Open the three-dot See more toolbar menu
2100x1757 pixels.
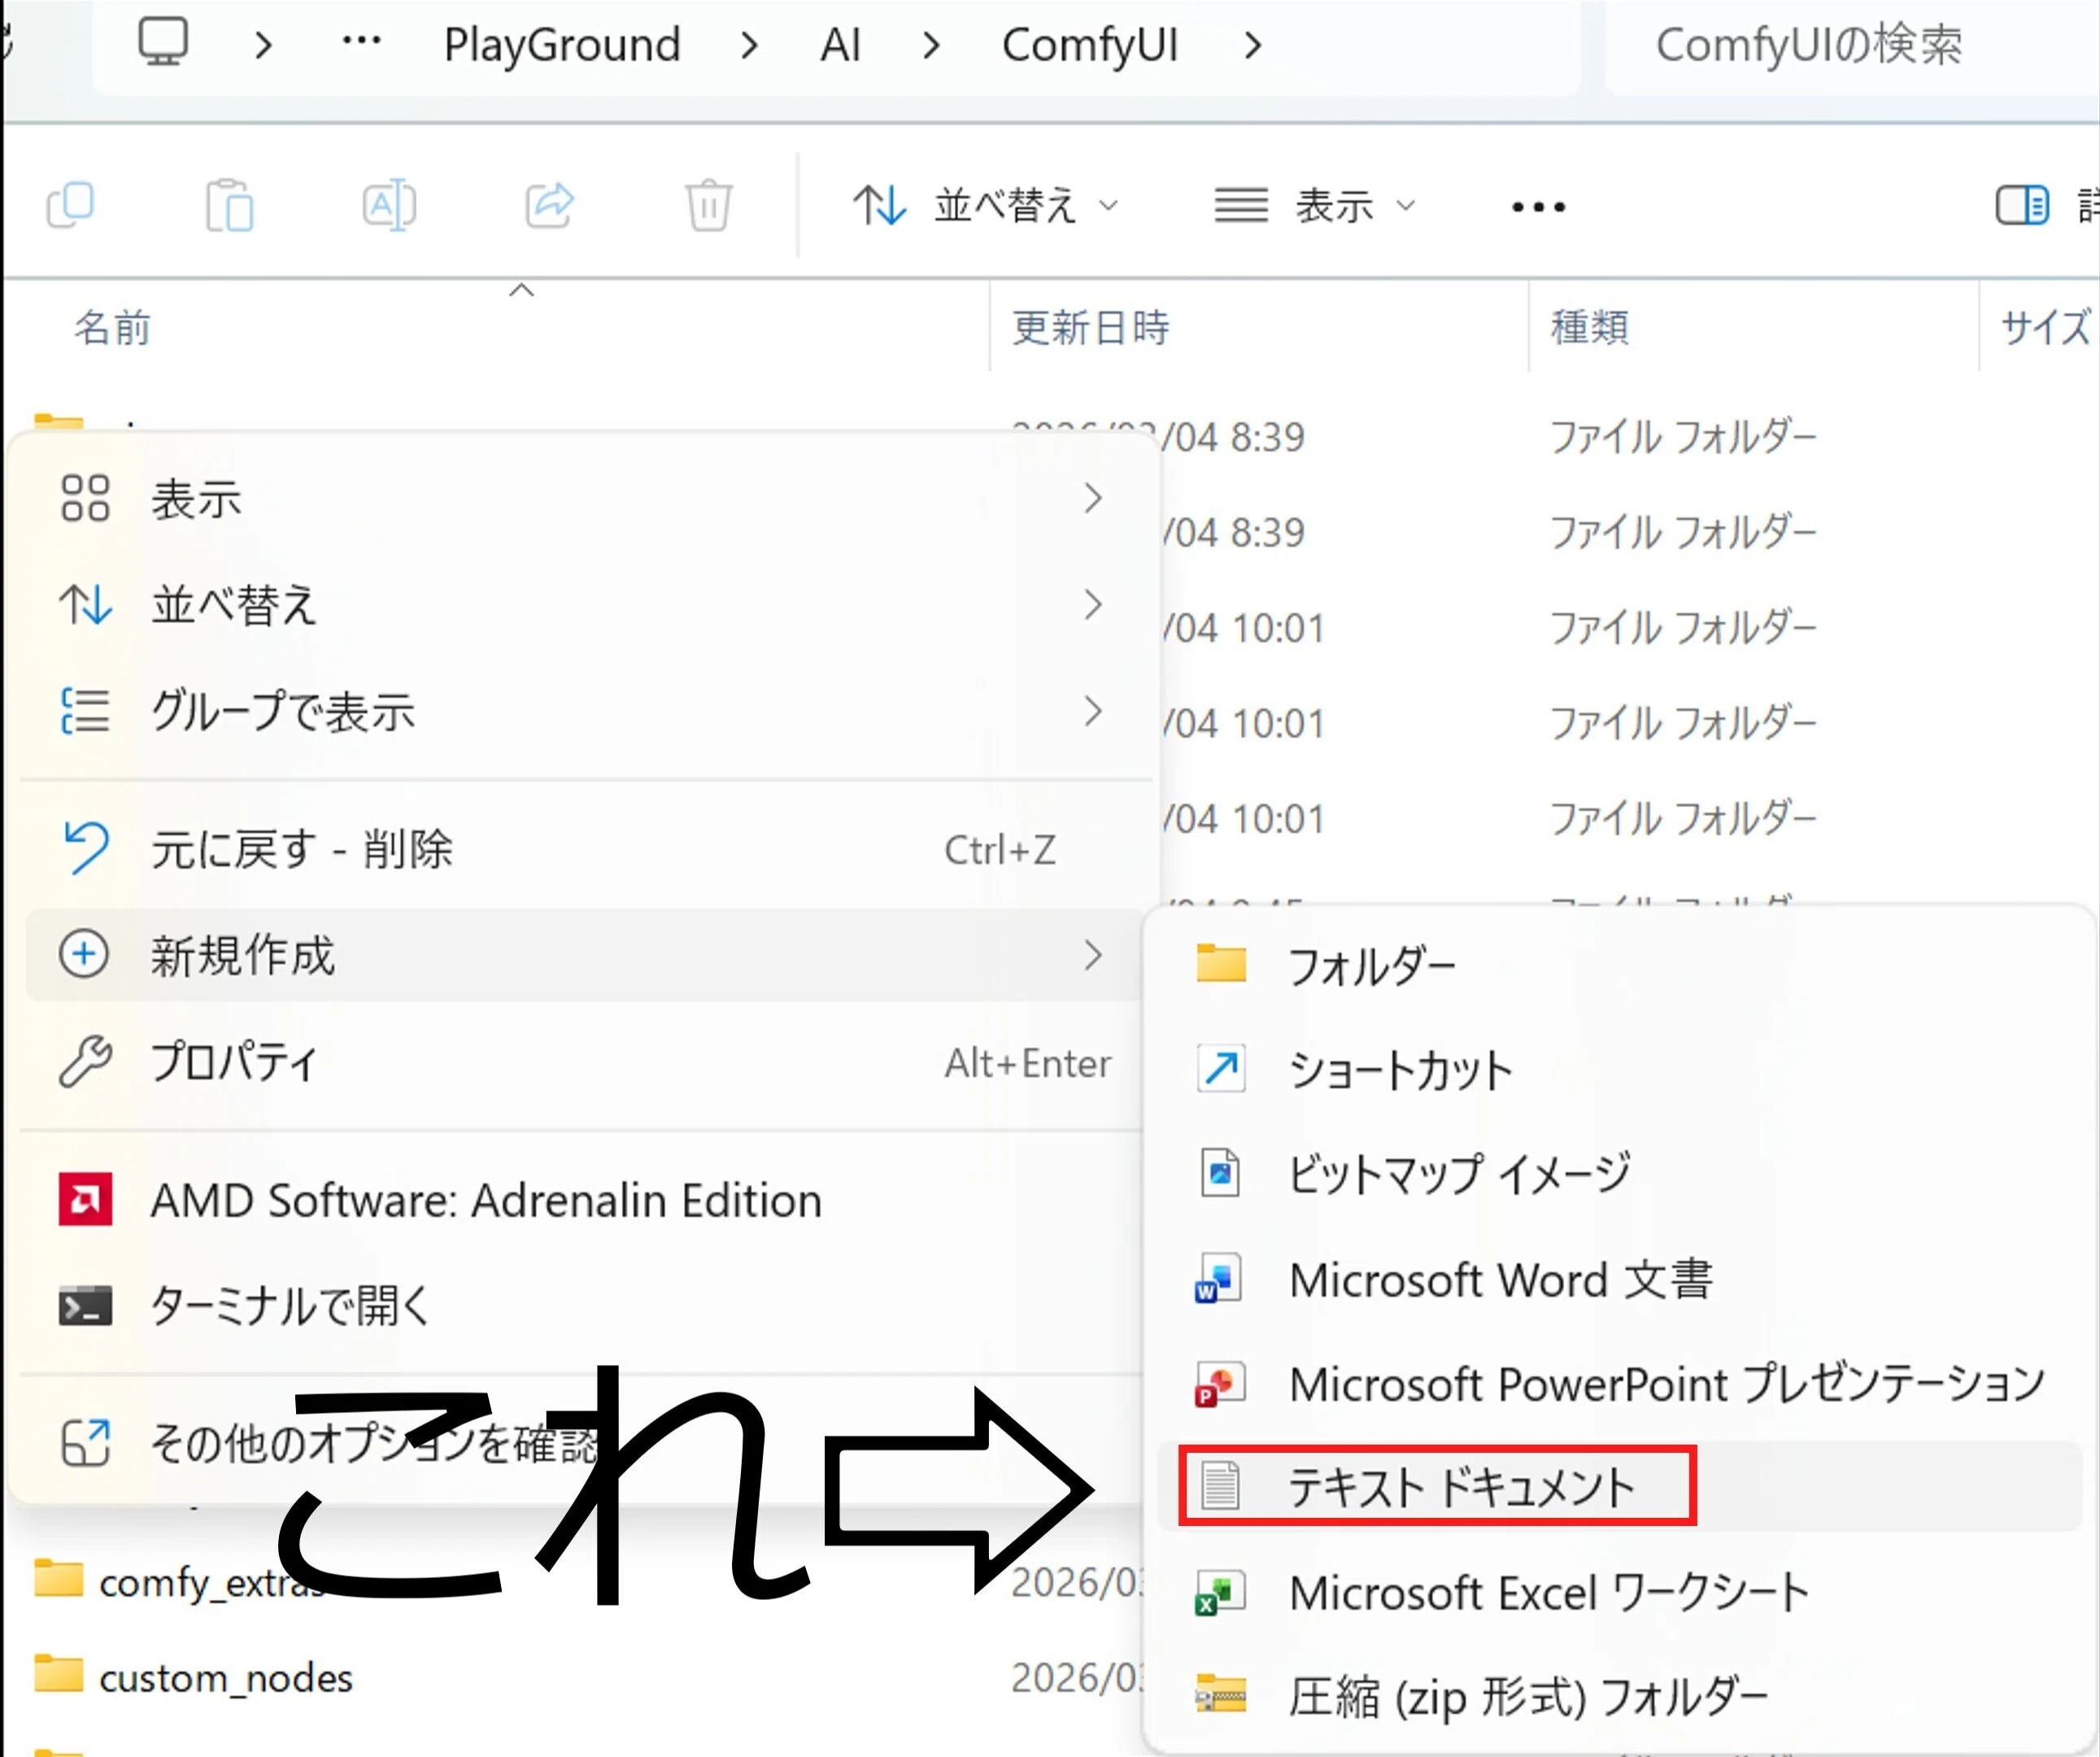(1538, 207)
